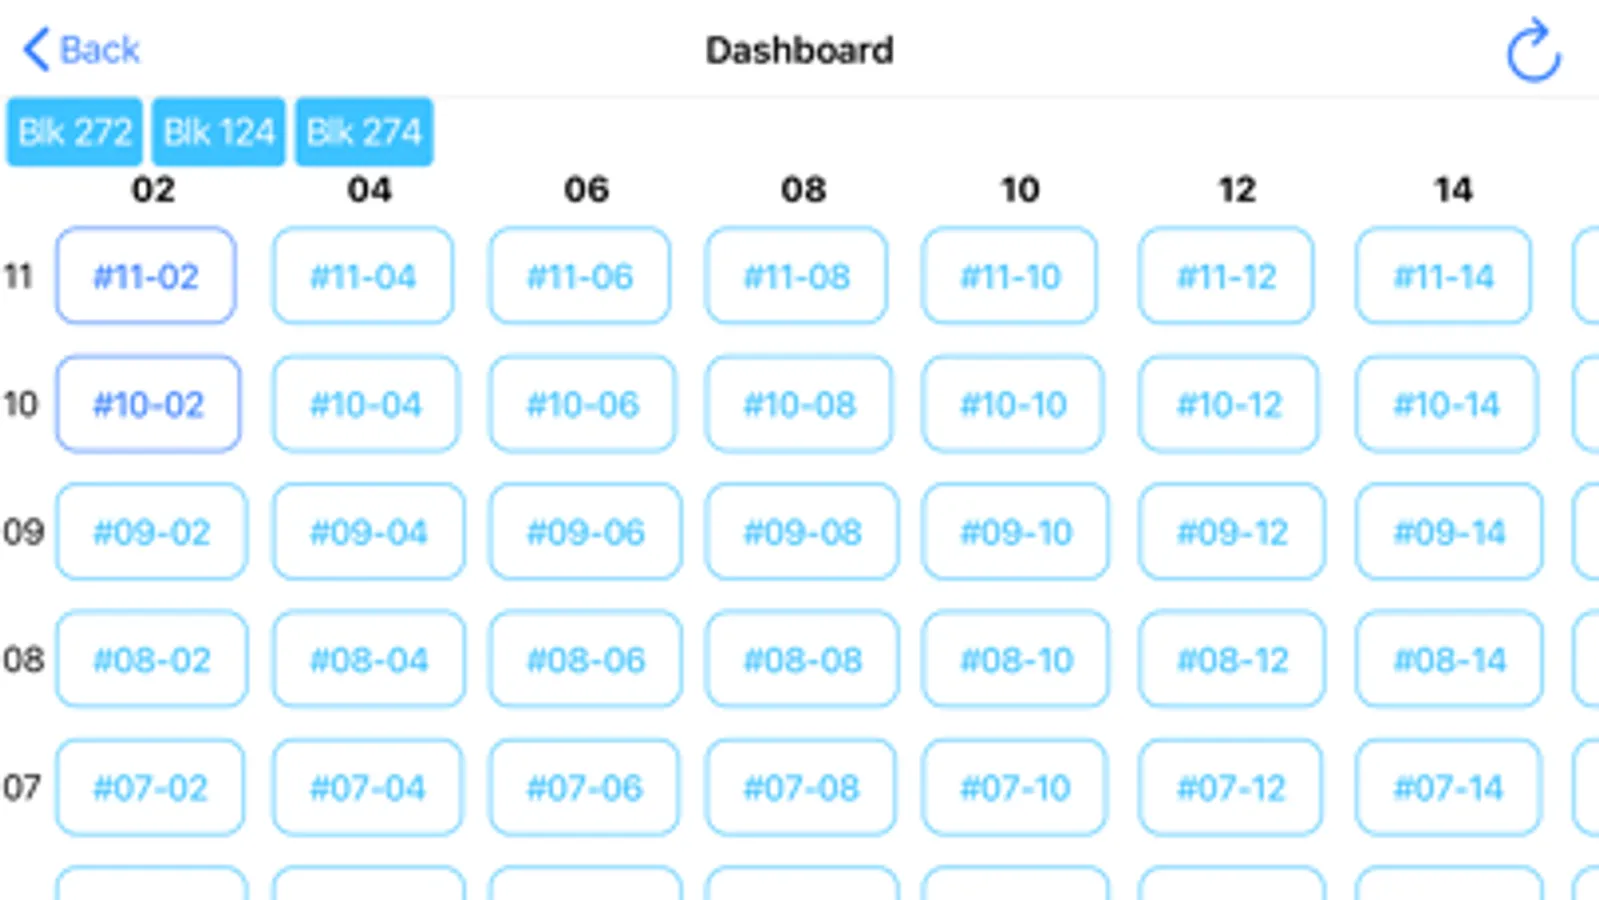Image resolution: width=1599 pixels, height=900 pixels.
Task: Tap the refresh icon at top right
Action: [1533, 51]
